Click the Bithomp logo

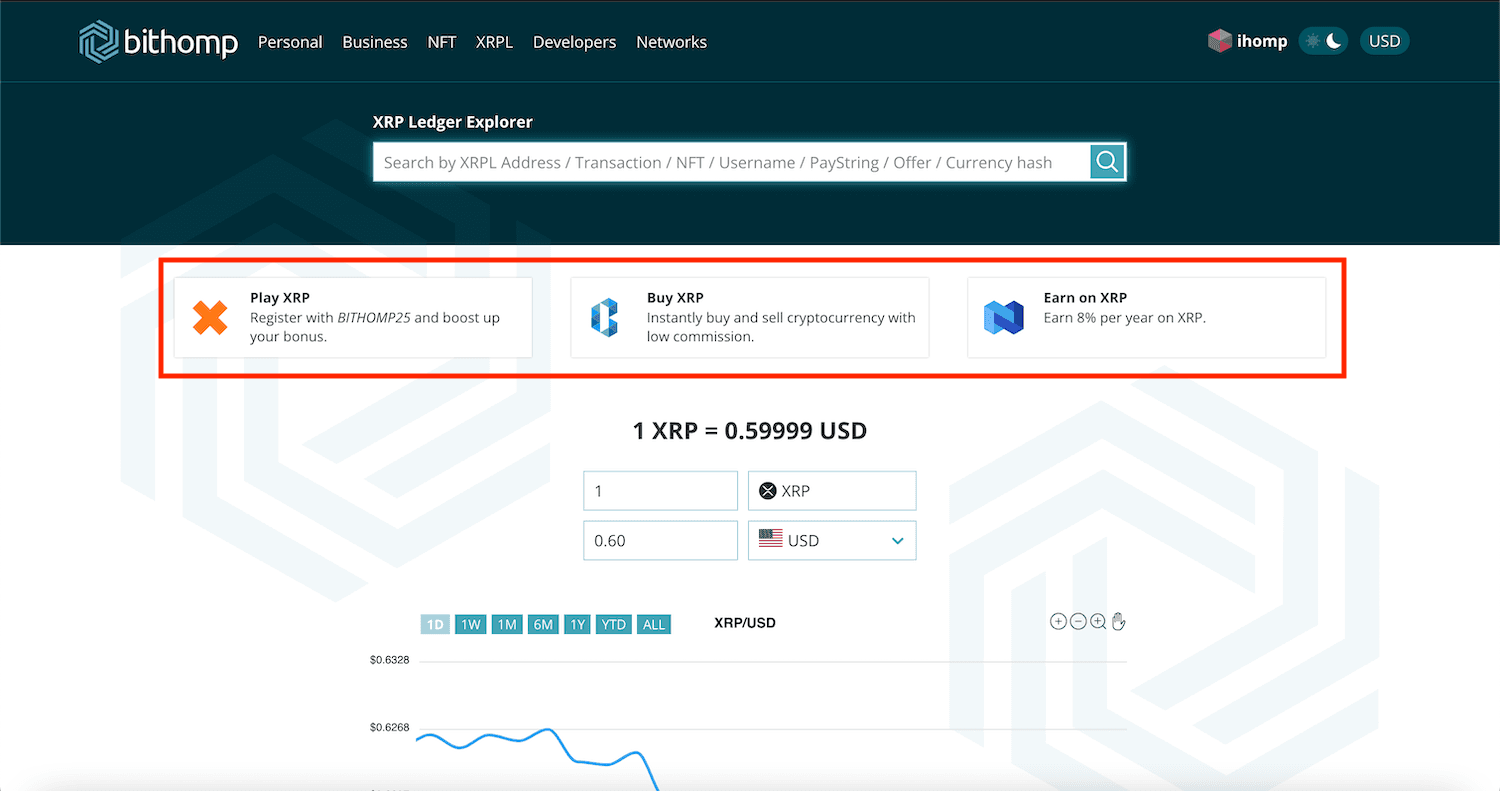tap(158, 42)
